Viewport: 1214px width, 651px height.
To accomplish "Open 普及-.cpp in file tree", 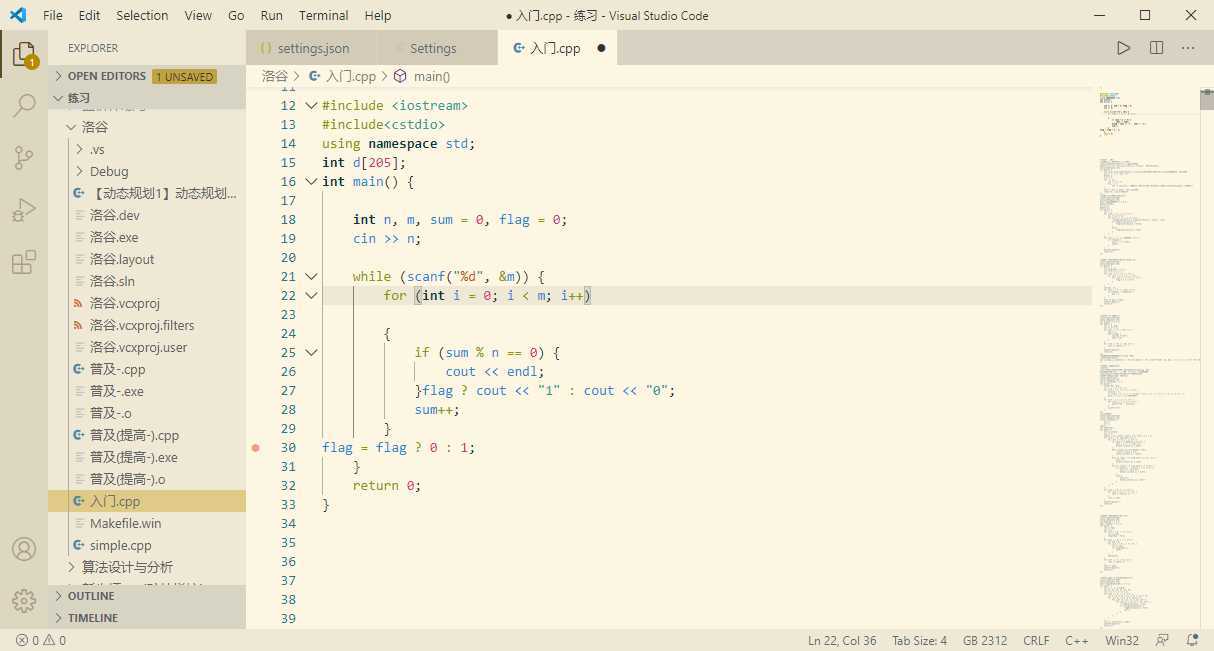I will [x=146, y=369].
